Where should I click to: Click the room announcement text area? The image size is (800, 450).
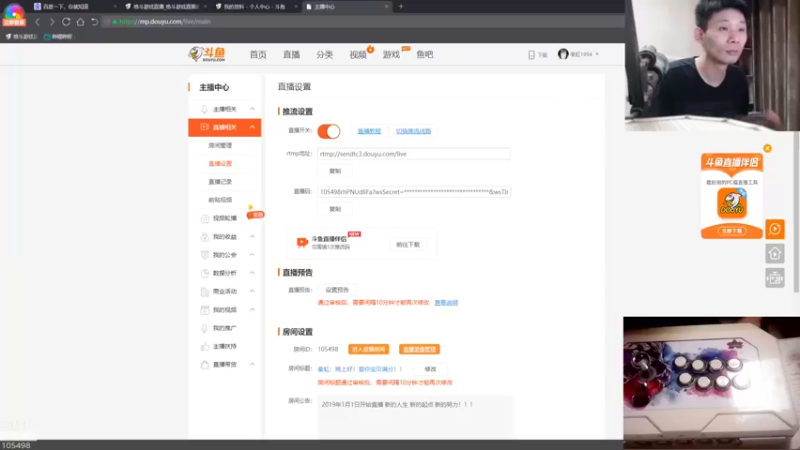(415, 417)
